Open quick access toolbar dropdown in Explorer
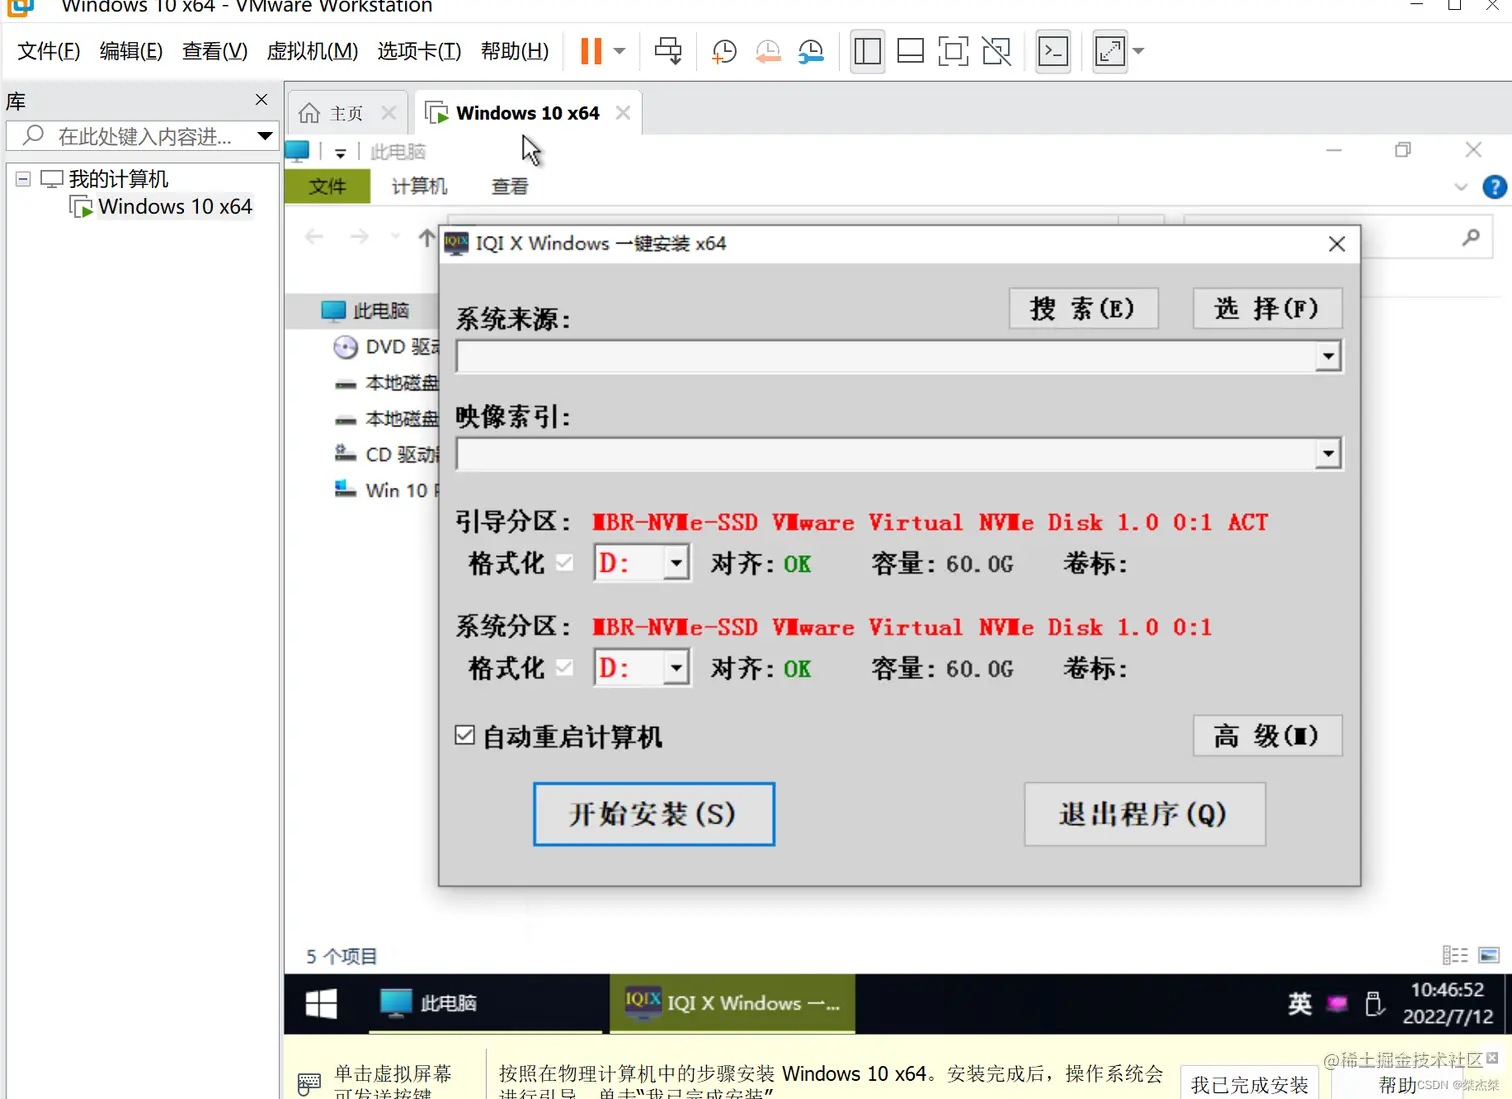Screen dimensions: 1512x1099 (x=340, y=152)
